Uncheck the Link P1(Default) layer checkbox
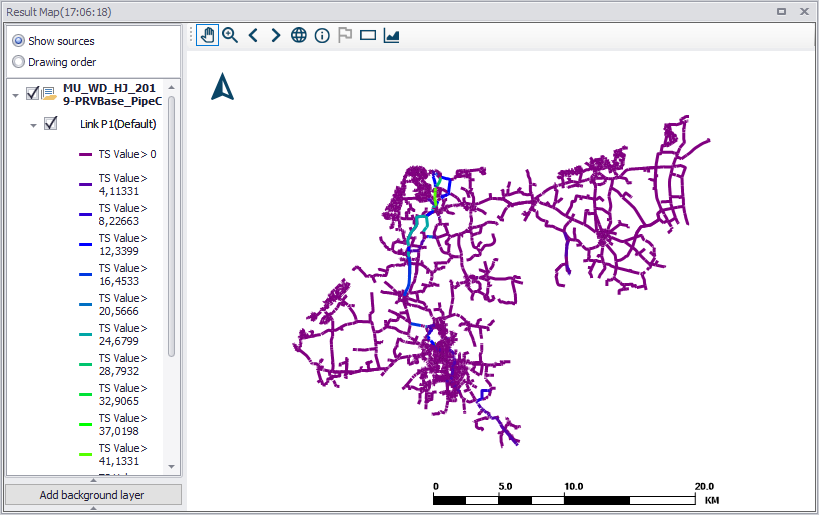 [51, 124]
